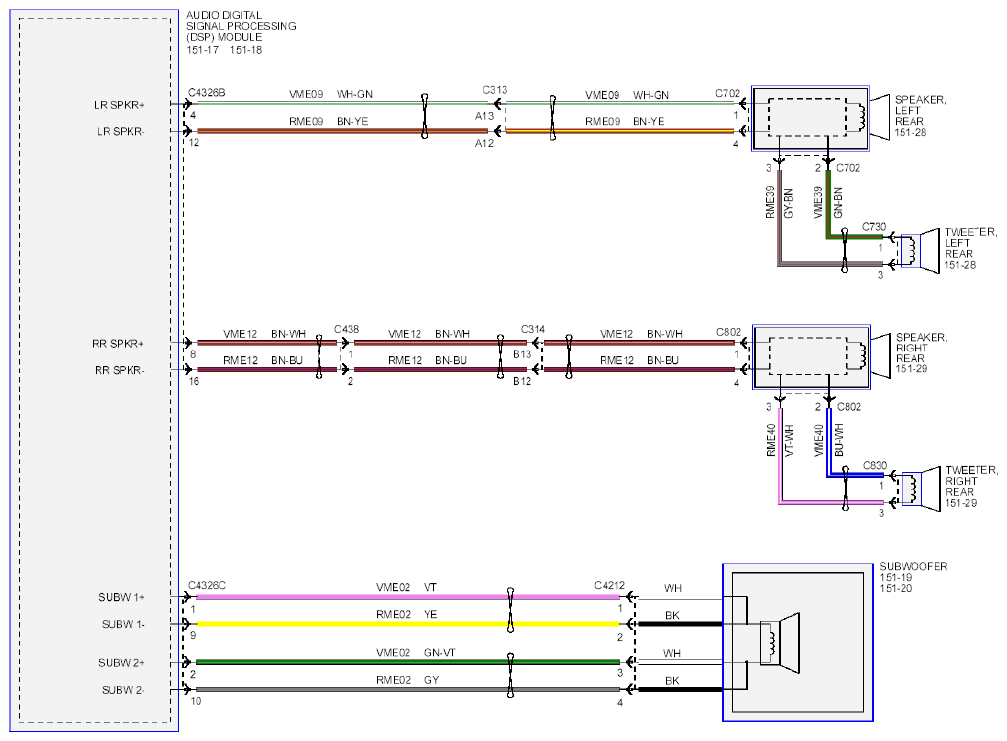Click the twisted pair marker on VME02 VT wire

click(x=511, y=610)
